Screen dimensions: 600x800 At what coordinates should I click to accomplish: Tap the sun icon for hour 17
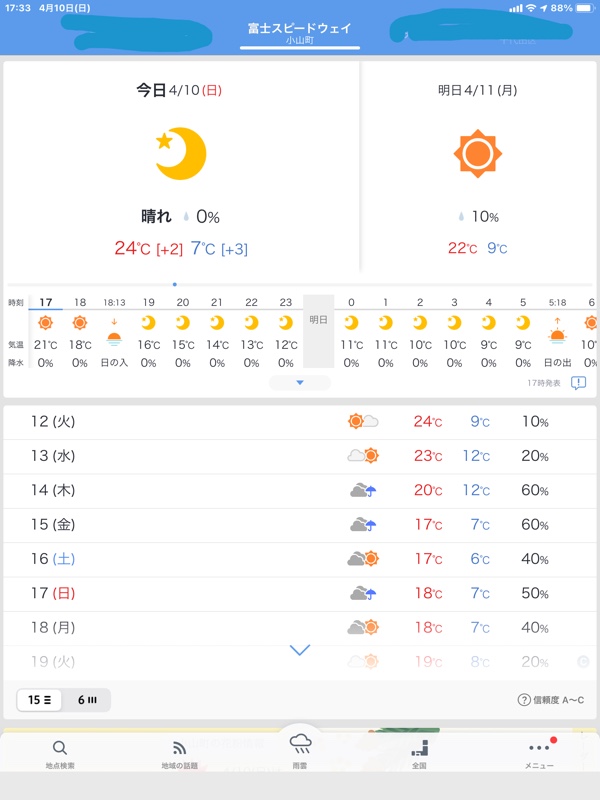[45, 322]
